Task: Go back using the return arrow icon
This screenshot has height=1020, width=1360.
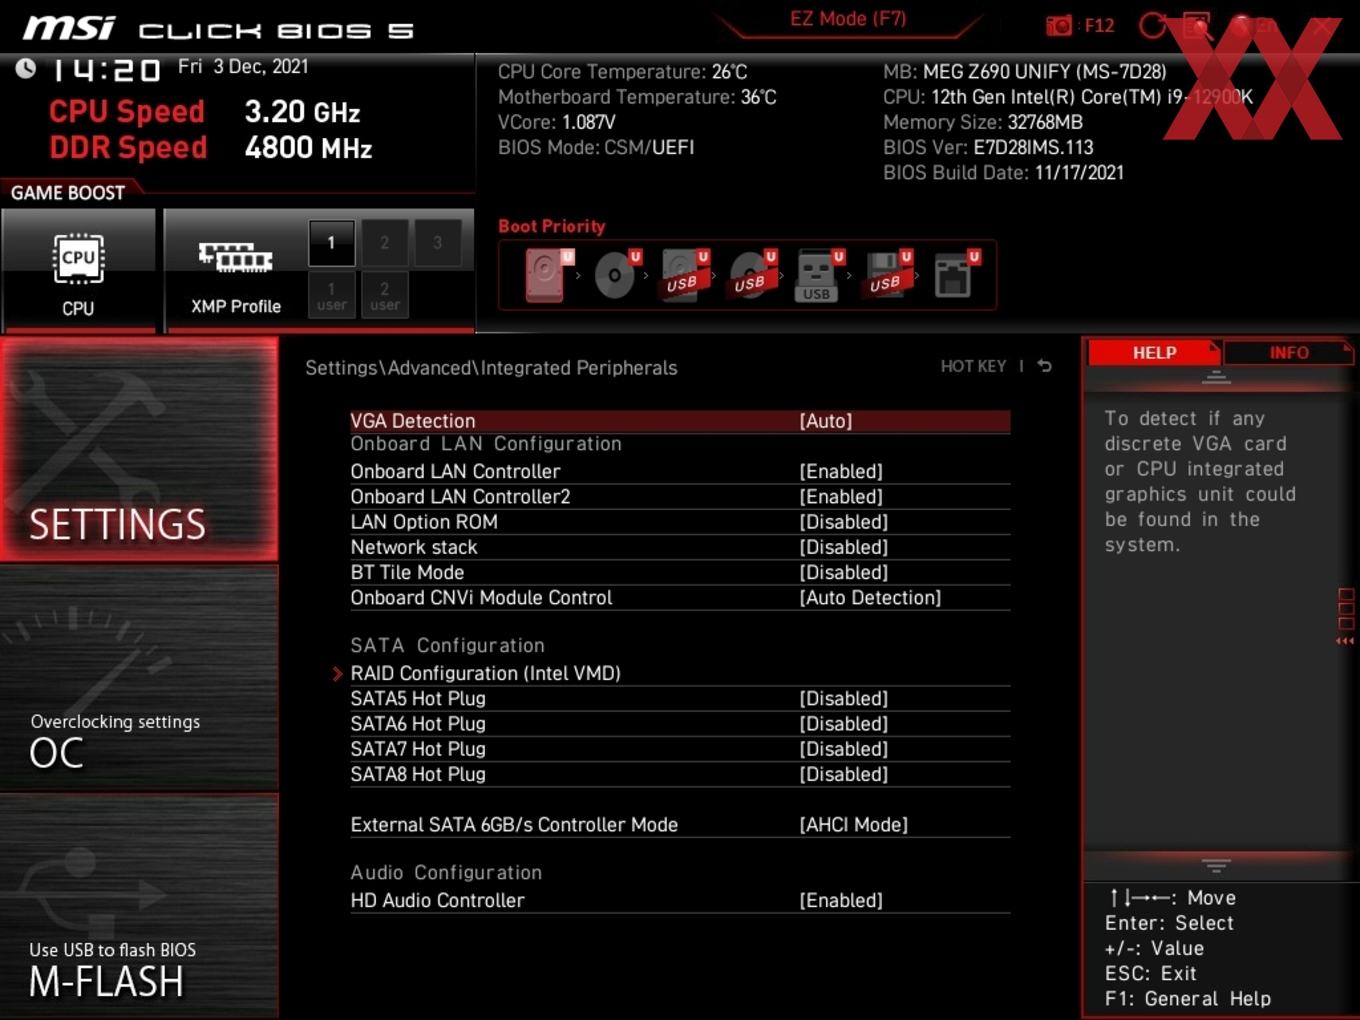Action: click(1044, 366)
